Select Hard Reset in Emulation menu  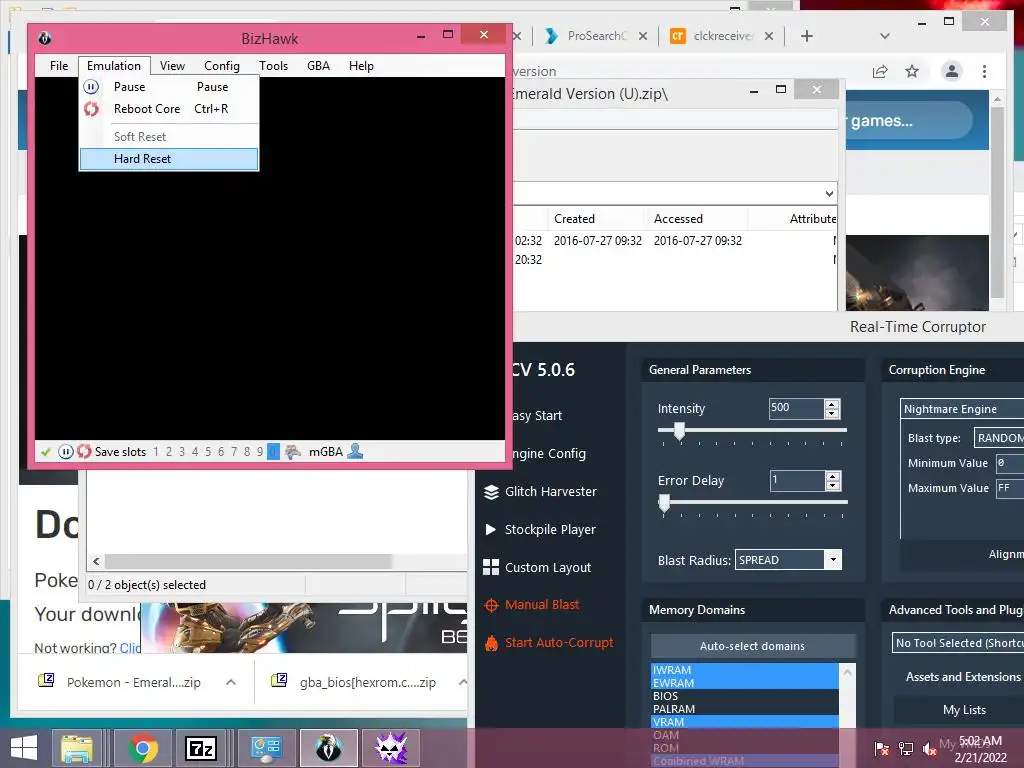168,159
